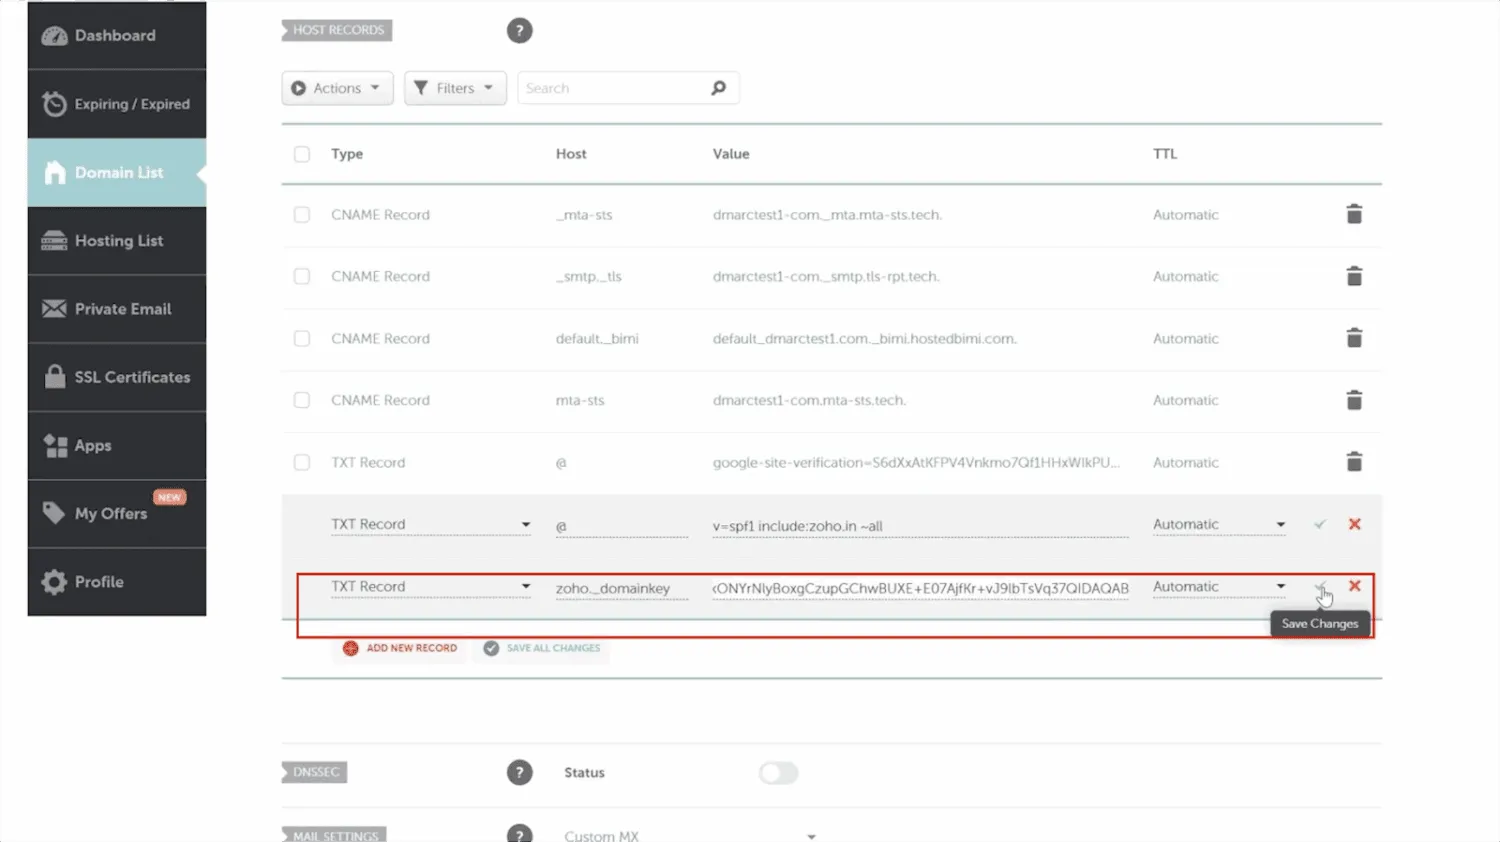Click value dmarctest1-com._smtp.tls-rpt.tech.
The width and height of the screenshot is (1500, 842).
point(826,277)
